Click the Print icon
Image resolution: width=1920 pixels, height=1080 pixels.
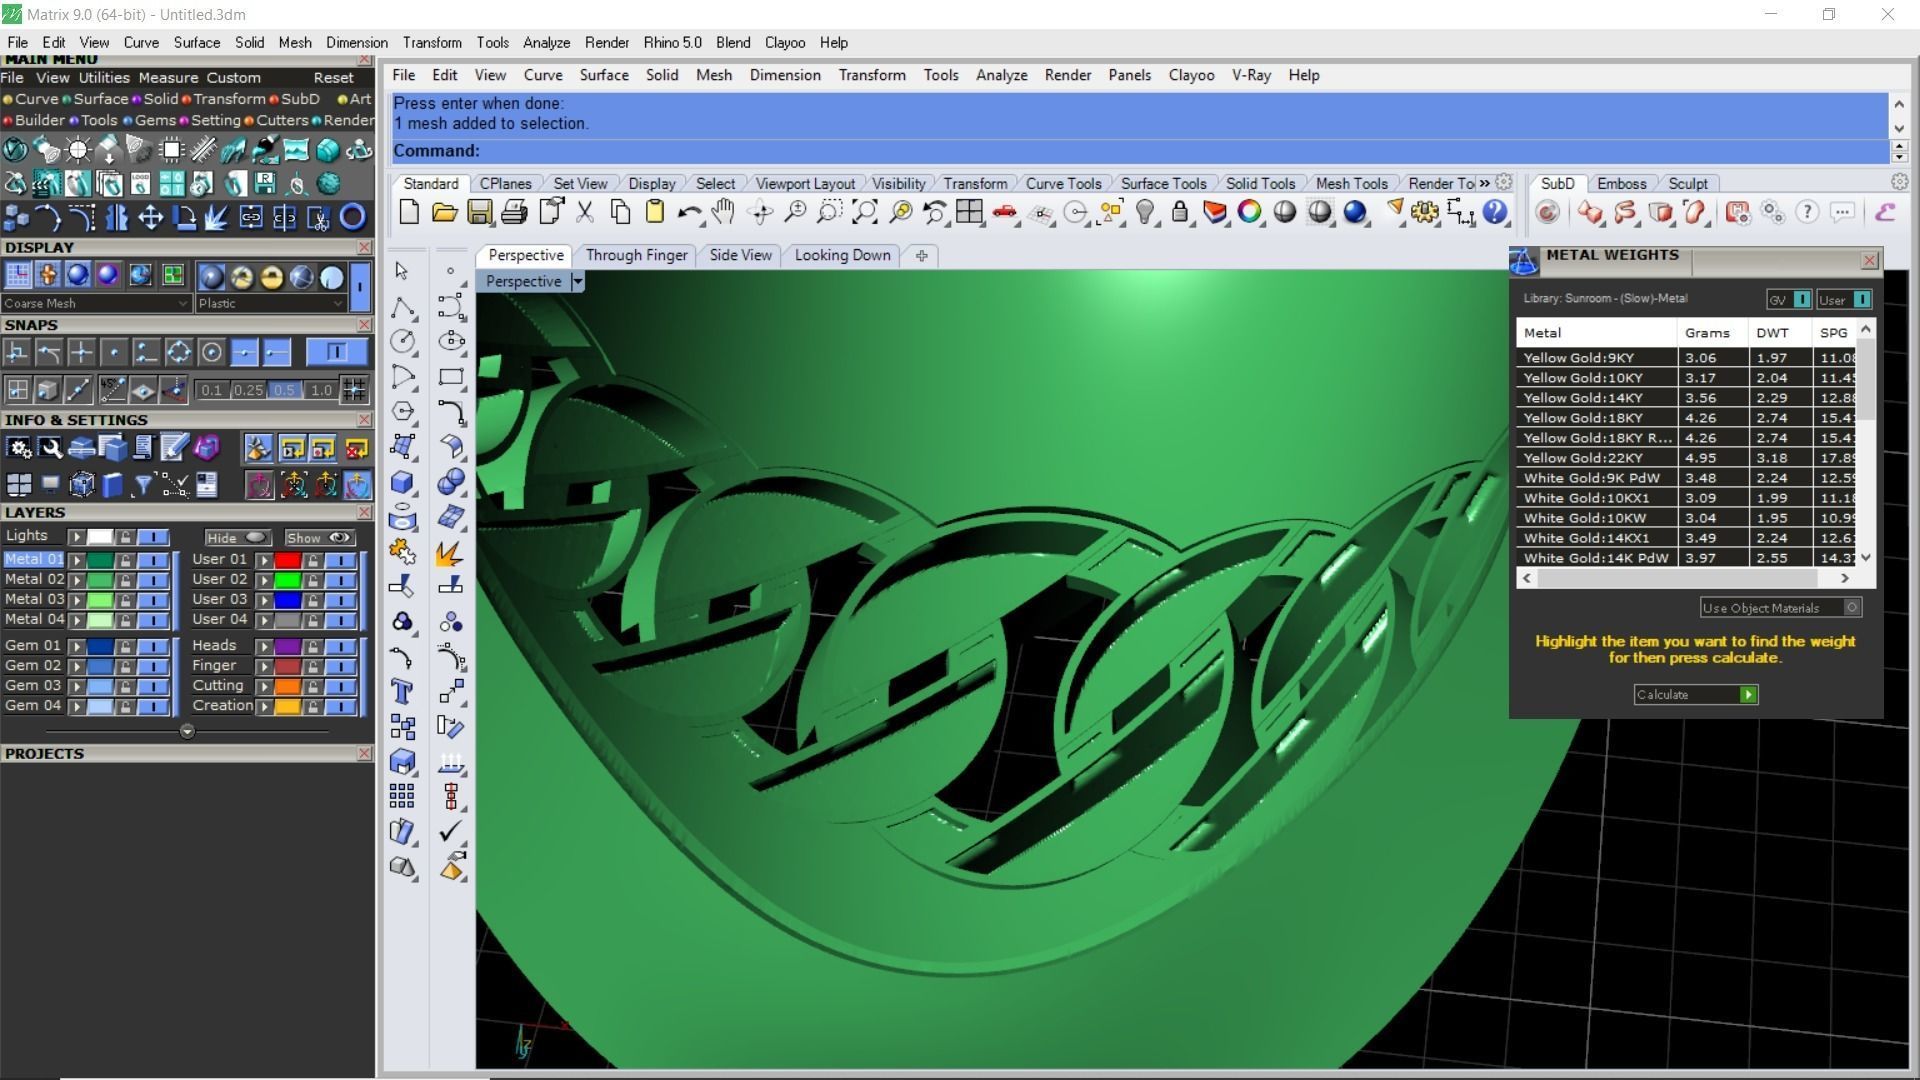tap(514, 212)
